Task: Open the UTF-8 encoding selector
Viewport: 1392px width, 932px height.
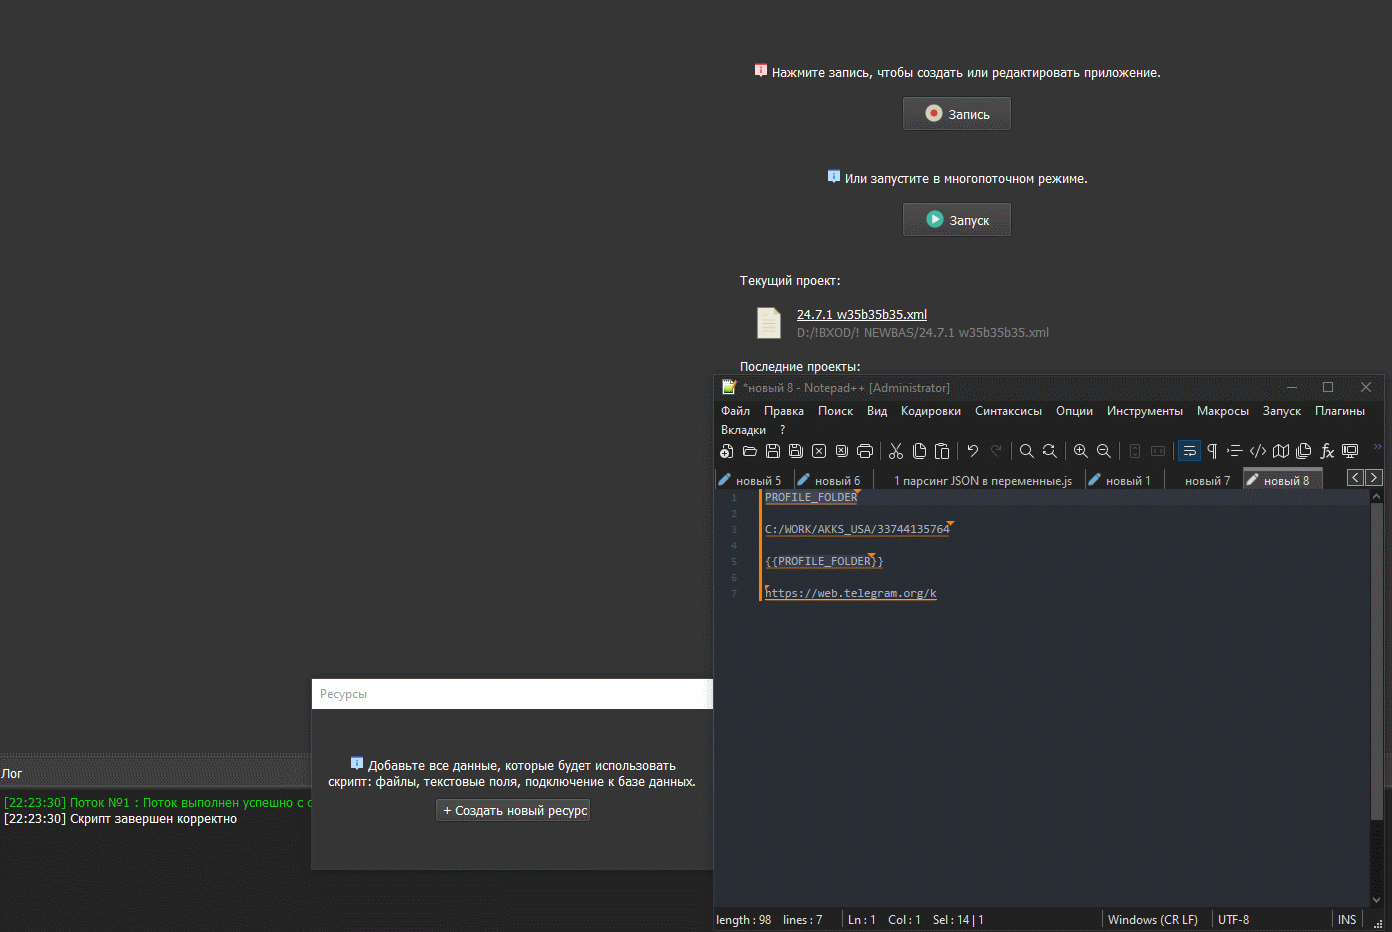Action: click(1233, 920)
